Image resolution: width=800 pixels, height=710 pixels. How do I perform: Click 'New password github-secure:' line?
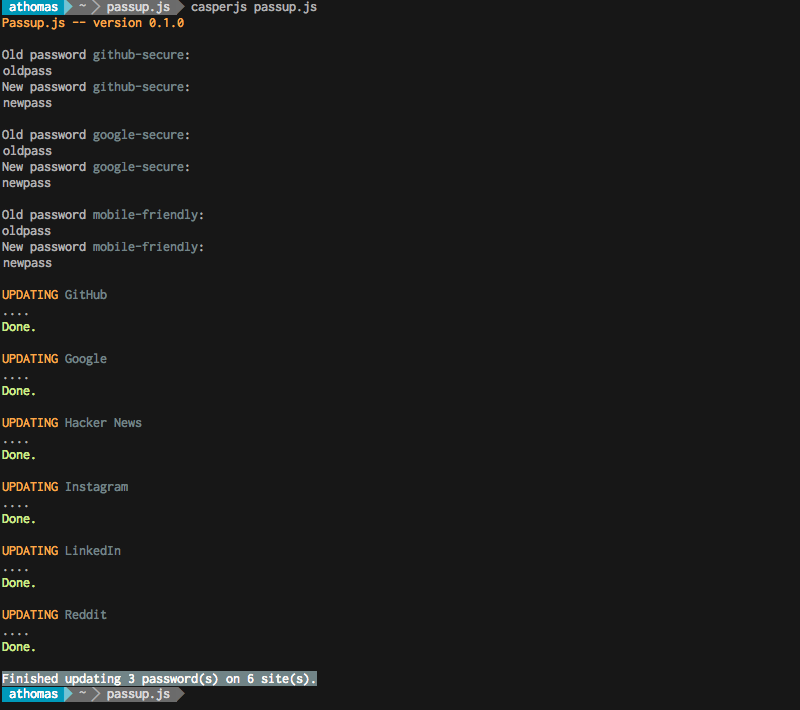click(96, 87)
